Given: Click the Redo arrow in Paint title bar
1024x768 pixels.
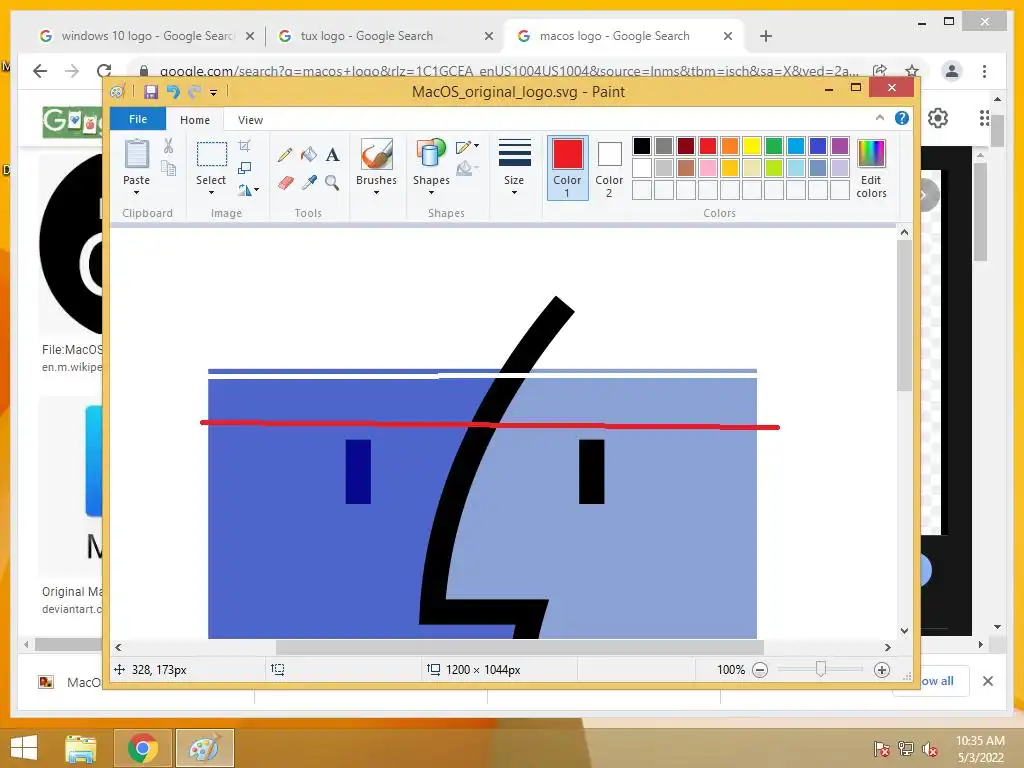Looking at the screenshot, I should (x=194, y=92).
